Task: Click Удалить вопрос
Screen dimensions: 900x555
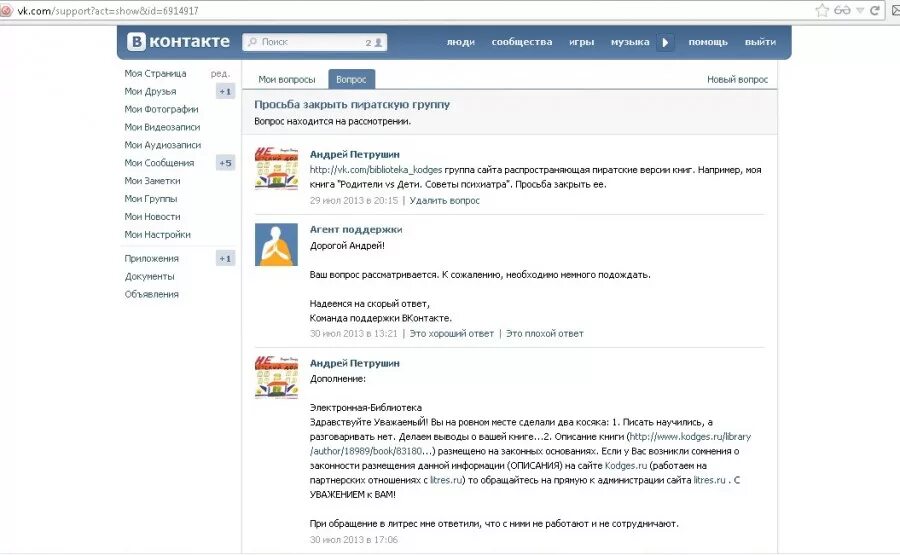Action: point(444,200)
